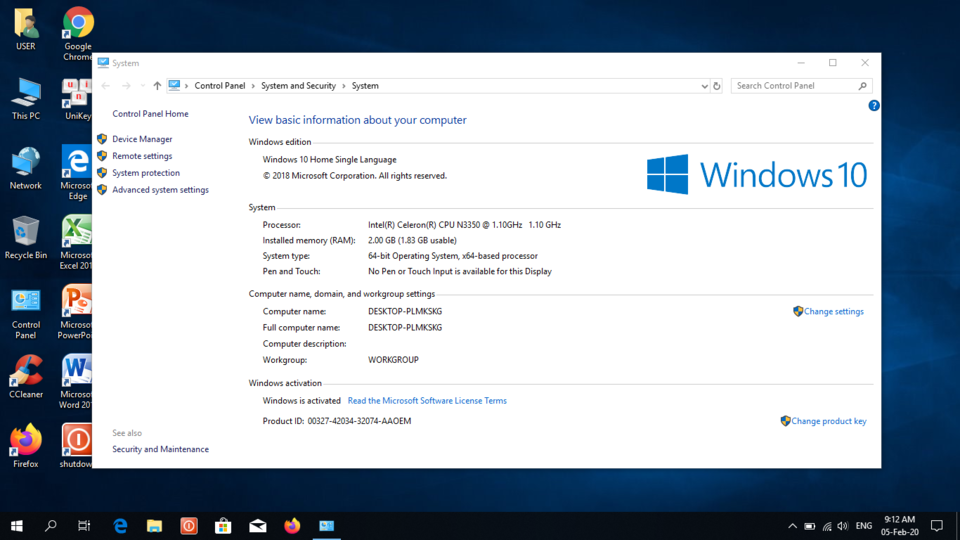Image resolution: width=960 pixels, height=540 pixels.
Task: Go up one level with up arrow
Action: point(157,86)
